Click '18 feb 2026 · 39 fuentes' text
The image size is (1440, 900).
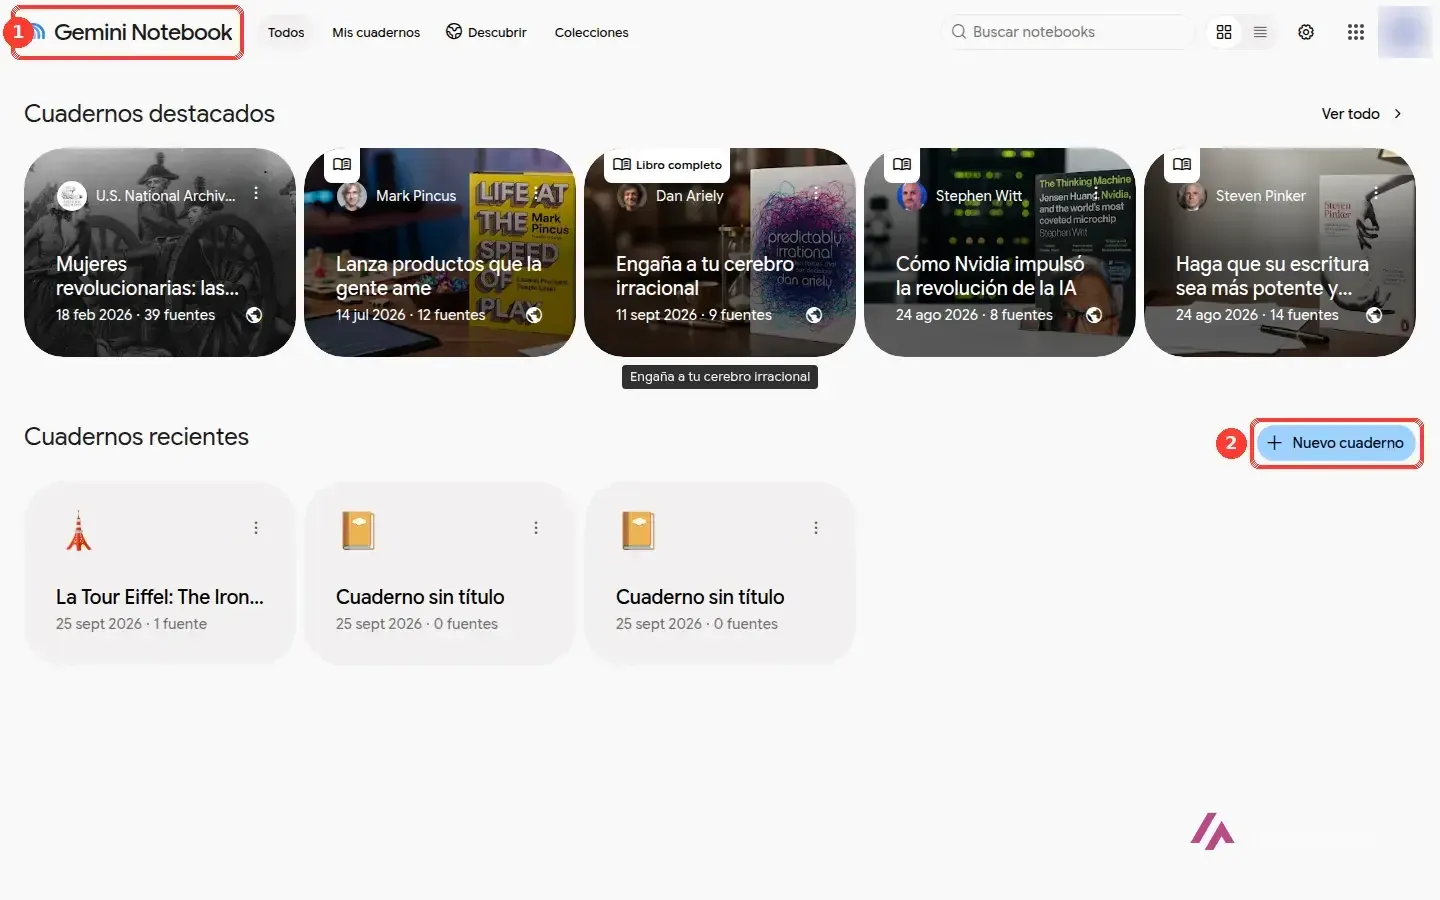(135, 315)
